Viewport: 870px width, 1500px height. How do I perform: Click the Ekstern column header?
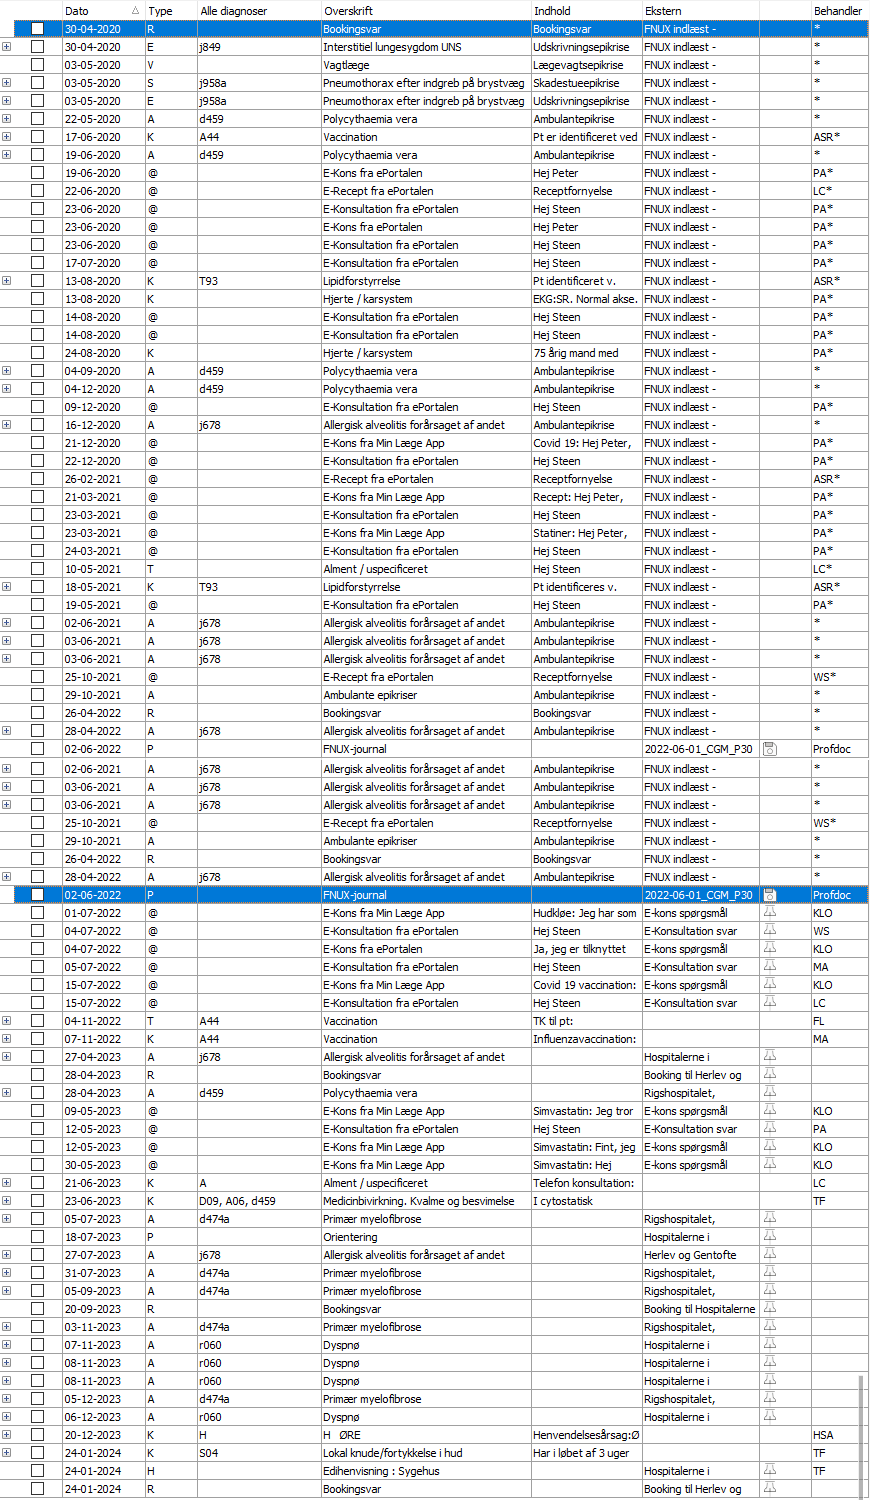[700, 11]
